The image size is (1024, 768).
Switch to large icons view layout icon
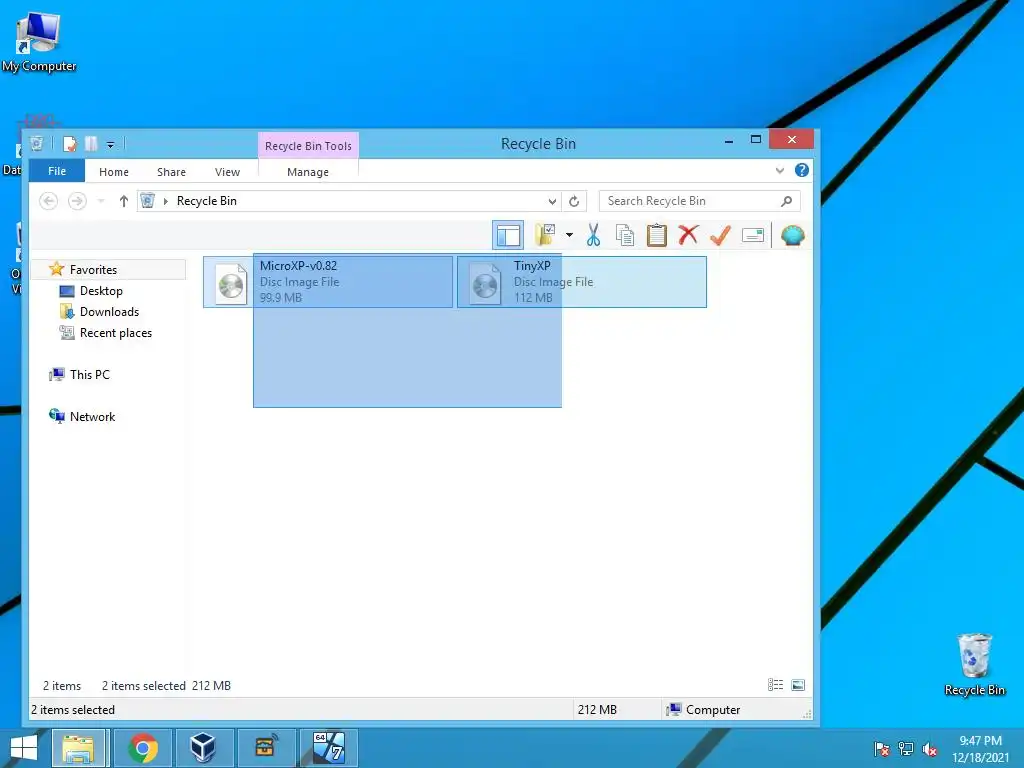point(797,684)
